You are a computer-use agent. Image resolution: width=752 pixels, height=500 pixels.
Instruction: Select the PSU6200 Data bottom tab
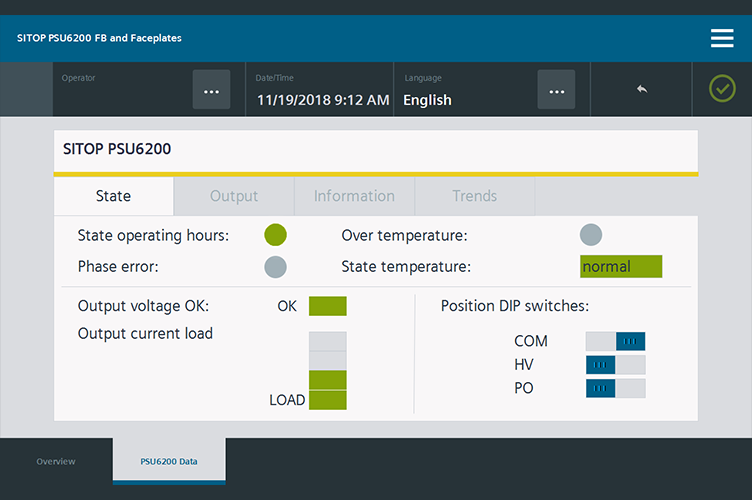(x=169, y=461)
